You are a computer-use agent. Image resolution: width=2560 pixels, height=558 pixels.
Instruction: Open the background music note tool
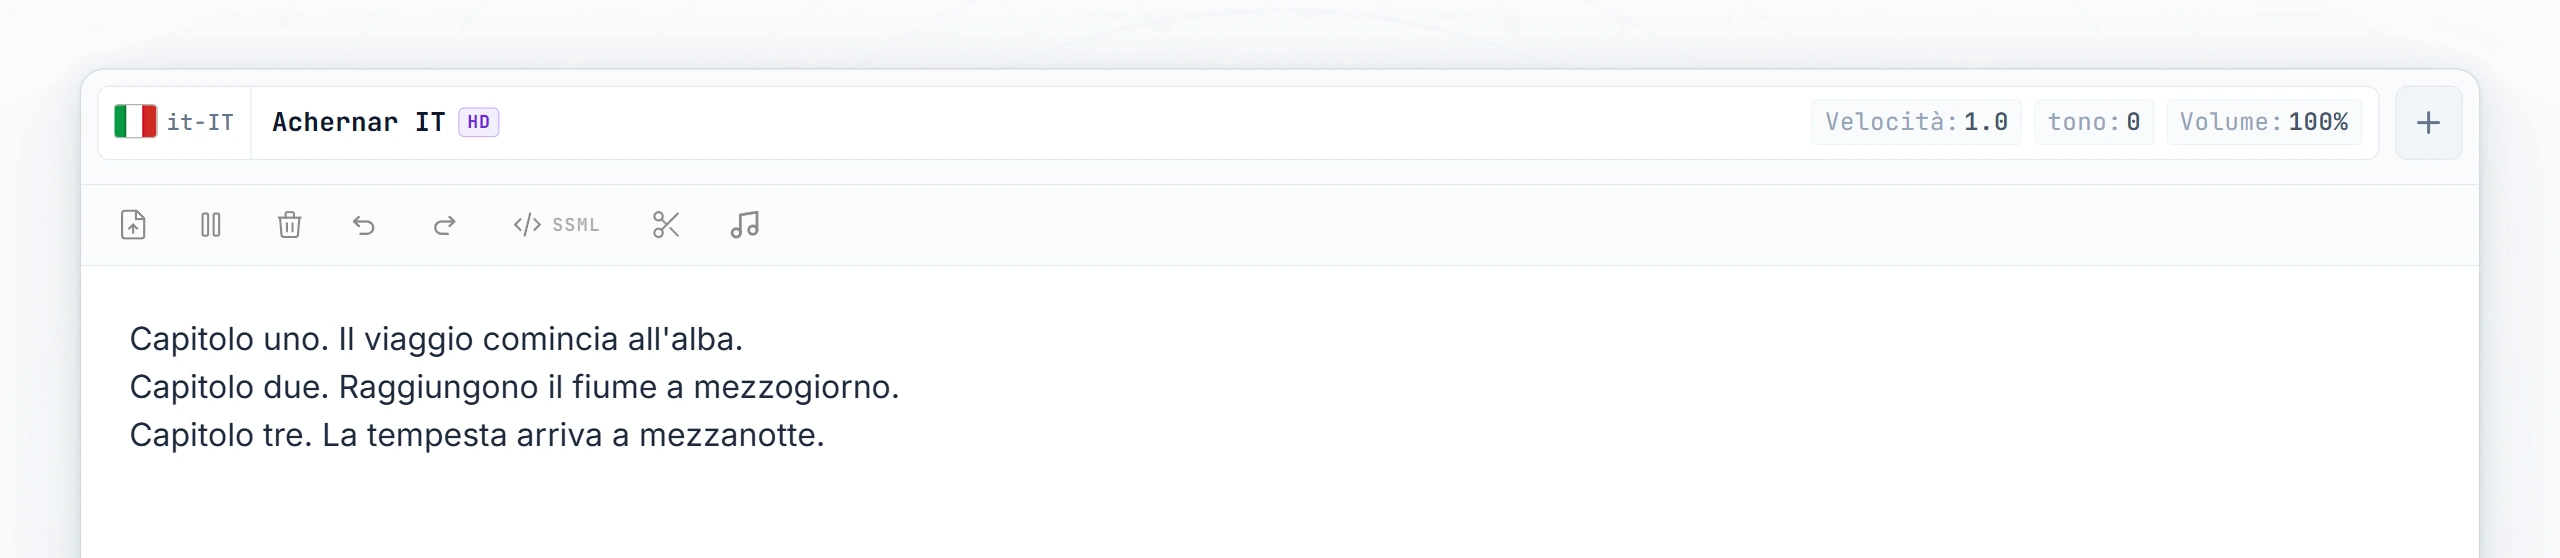745,225
